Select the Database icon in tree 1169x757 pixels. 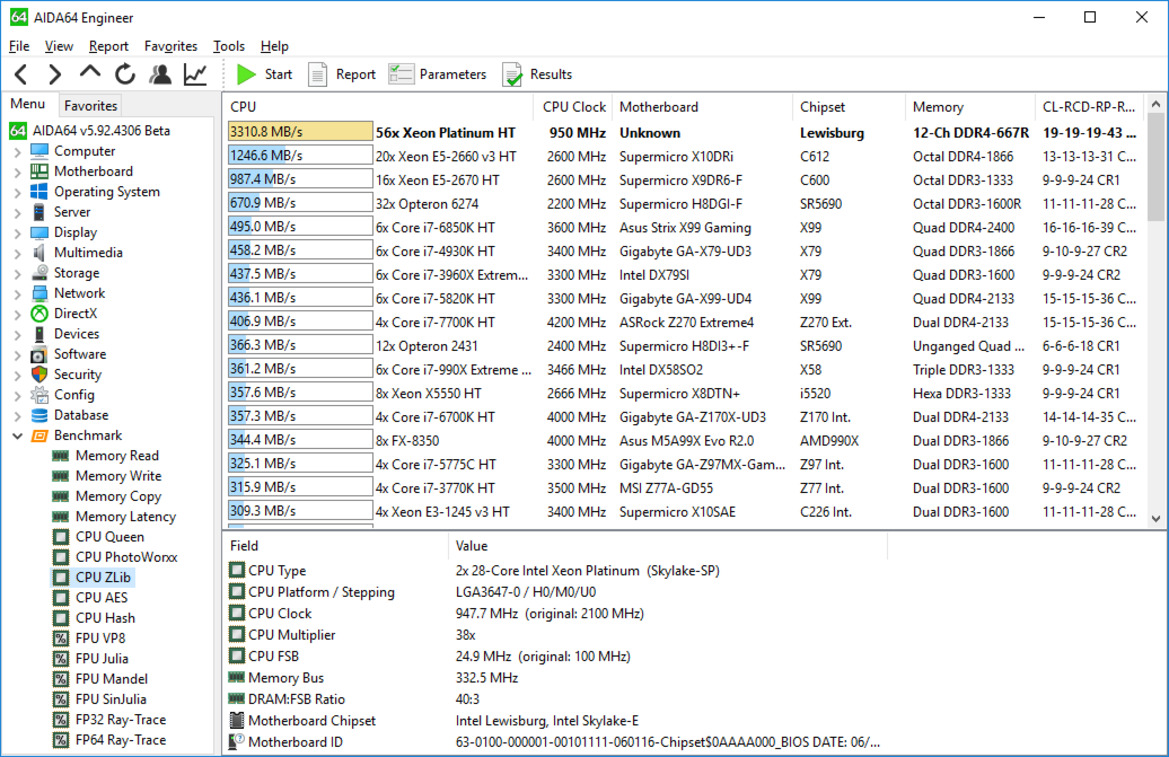point(40,415)
